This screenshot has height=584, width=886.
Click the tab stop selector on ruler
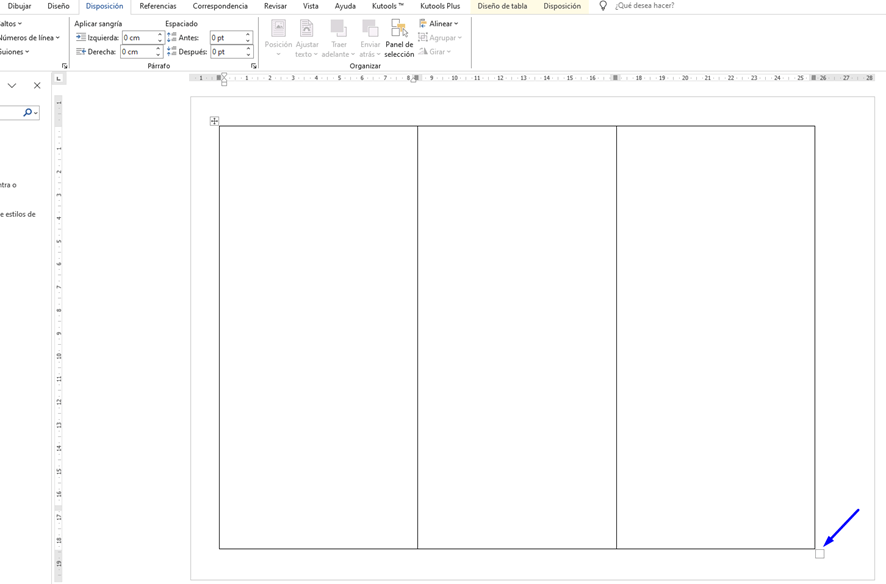(59, 79)
